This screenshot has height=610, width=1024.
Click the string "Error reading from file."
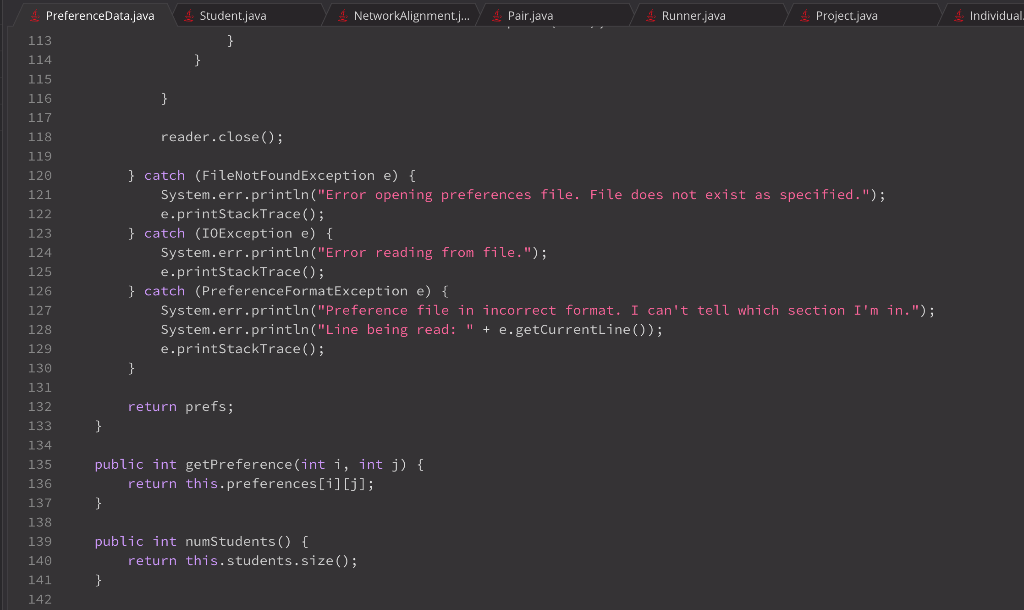click(x=424, y=253)
